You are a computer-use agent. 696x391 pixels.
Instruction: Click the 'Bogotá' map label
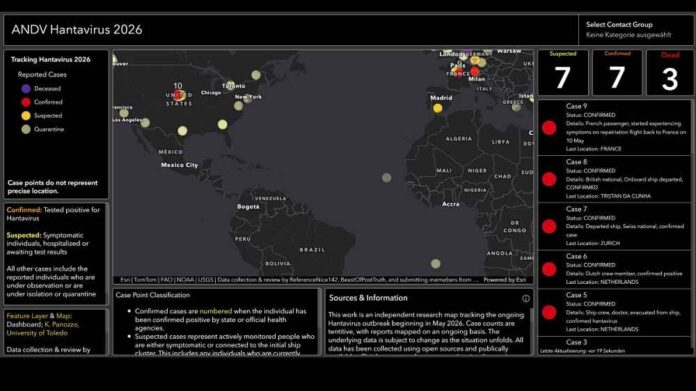point(248,207)
